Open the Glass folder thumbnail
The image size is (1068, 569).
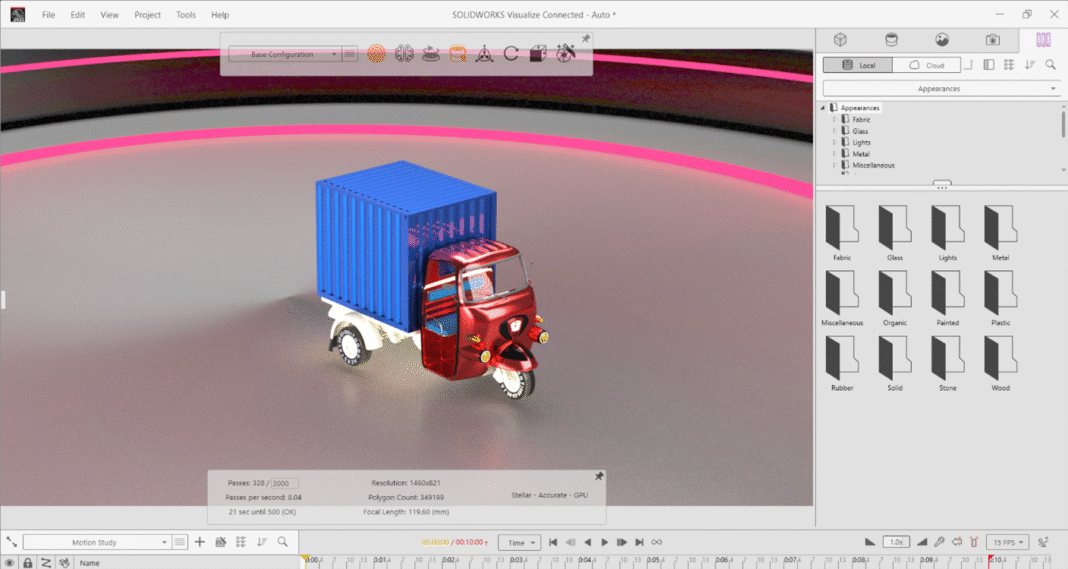(894, 232)
